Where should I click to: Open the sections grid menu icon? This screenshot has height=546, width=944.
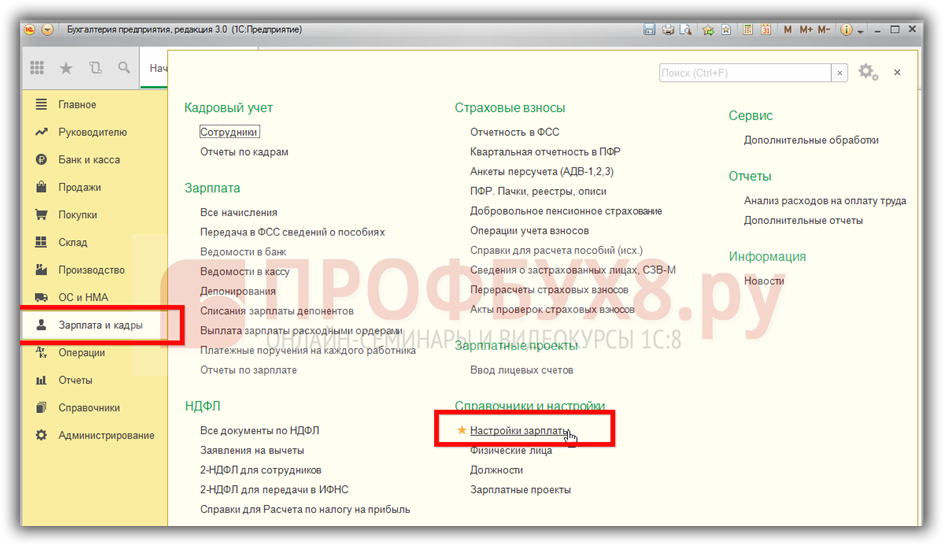click(x=37, y=68)
